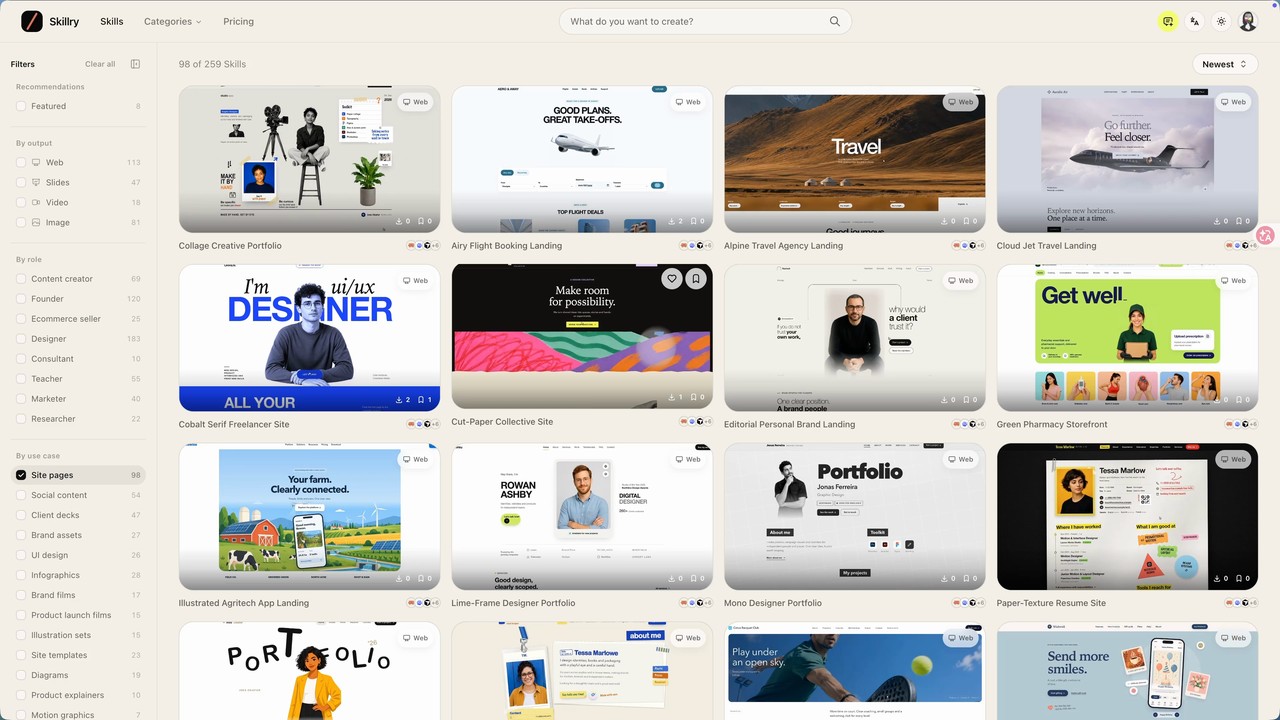
Task: Uncheck the Site pages use case filter
Action: (21, 475)
